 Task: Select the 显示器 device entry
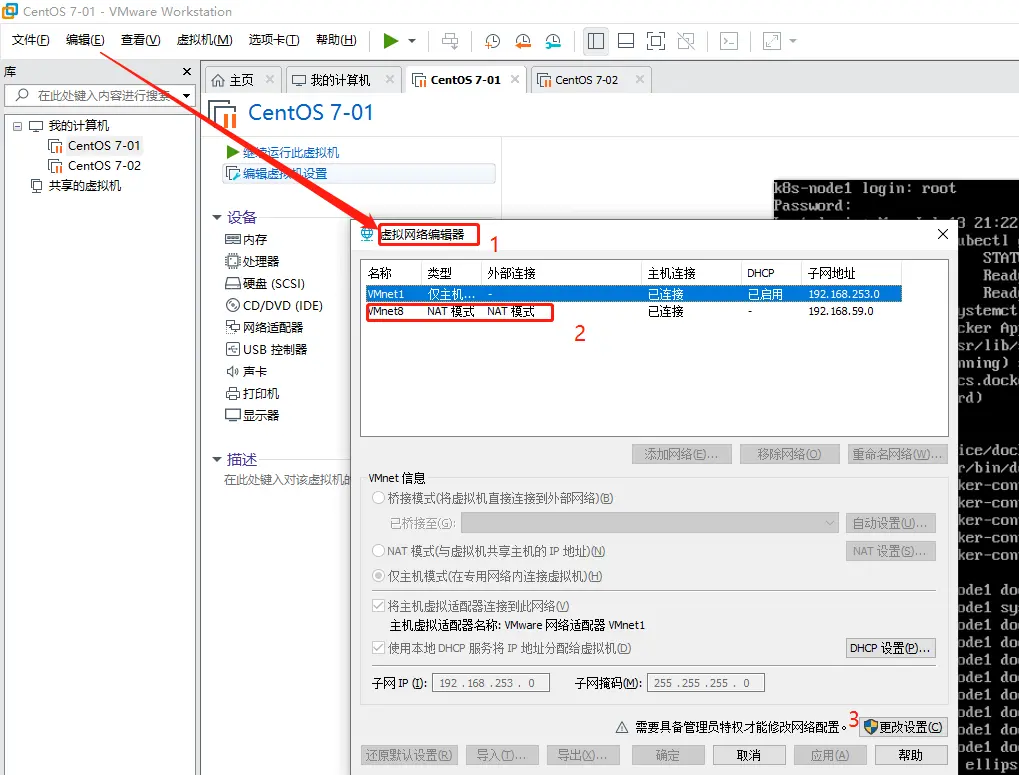click(x=252, y=415)
